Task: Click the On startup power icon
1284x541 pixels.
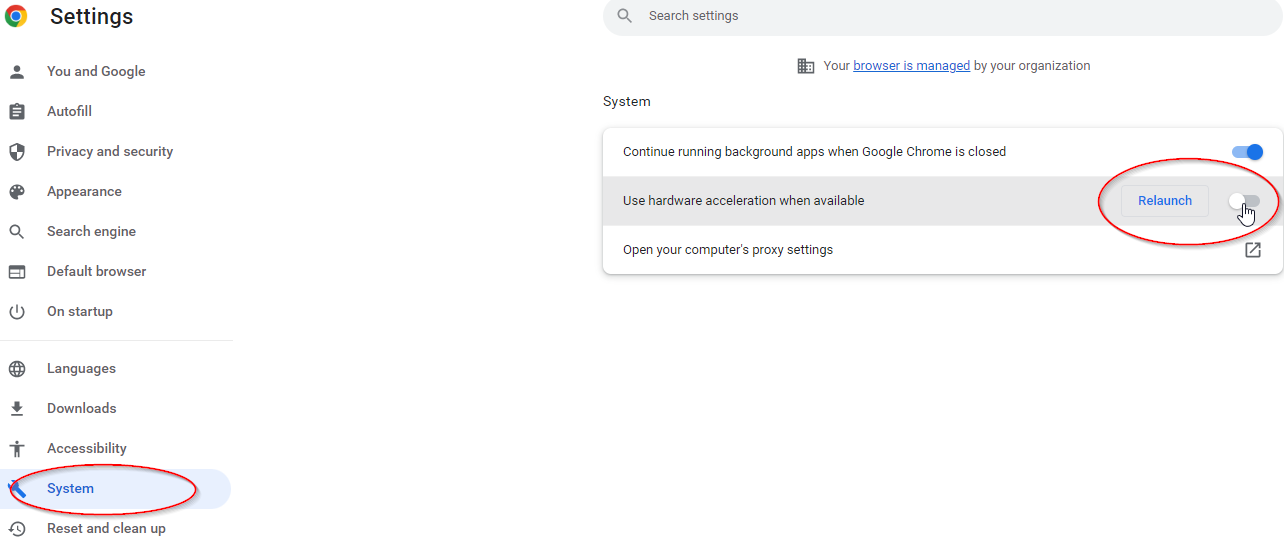Action: (17, 312)
